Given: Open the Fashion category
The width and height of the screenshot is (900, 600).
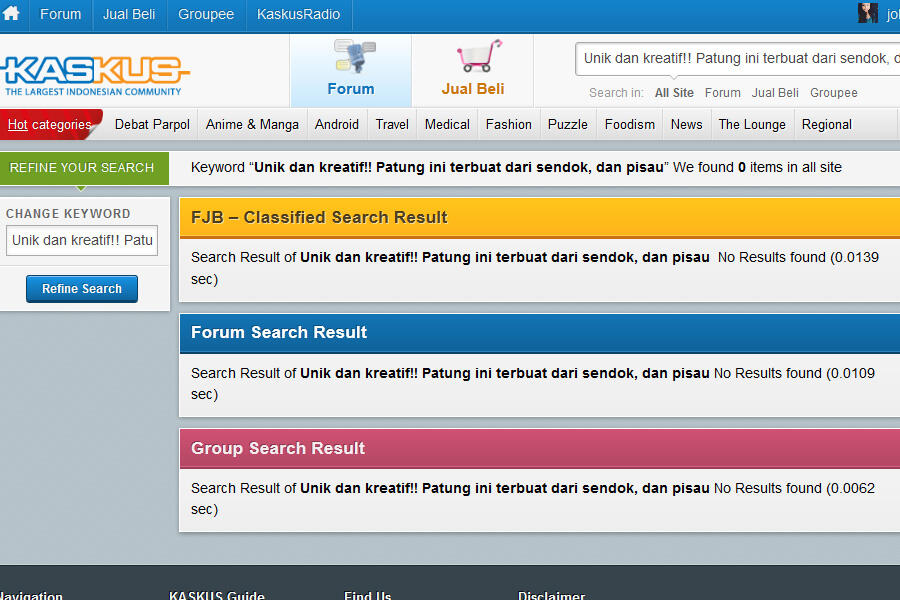Looking at the screenshot, I should coord(509,125).
